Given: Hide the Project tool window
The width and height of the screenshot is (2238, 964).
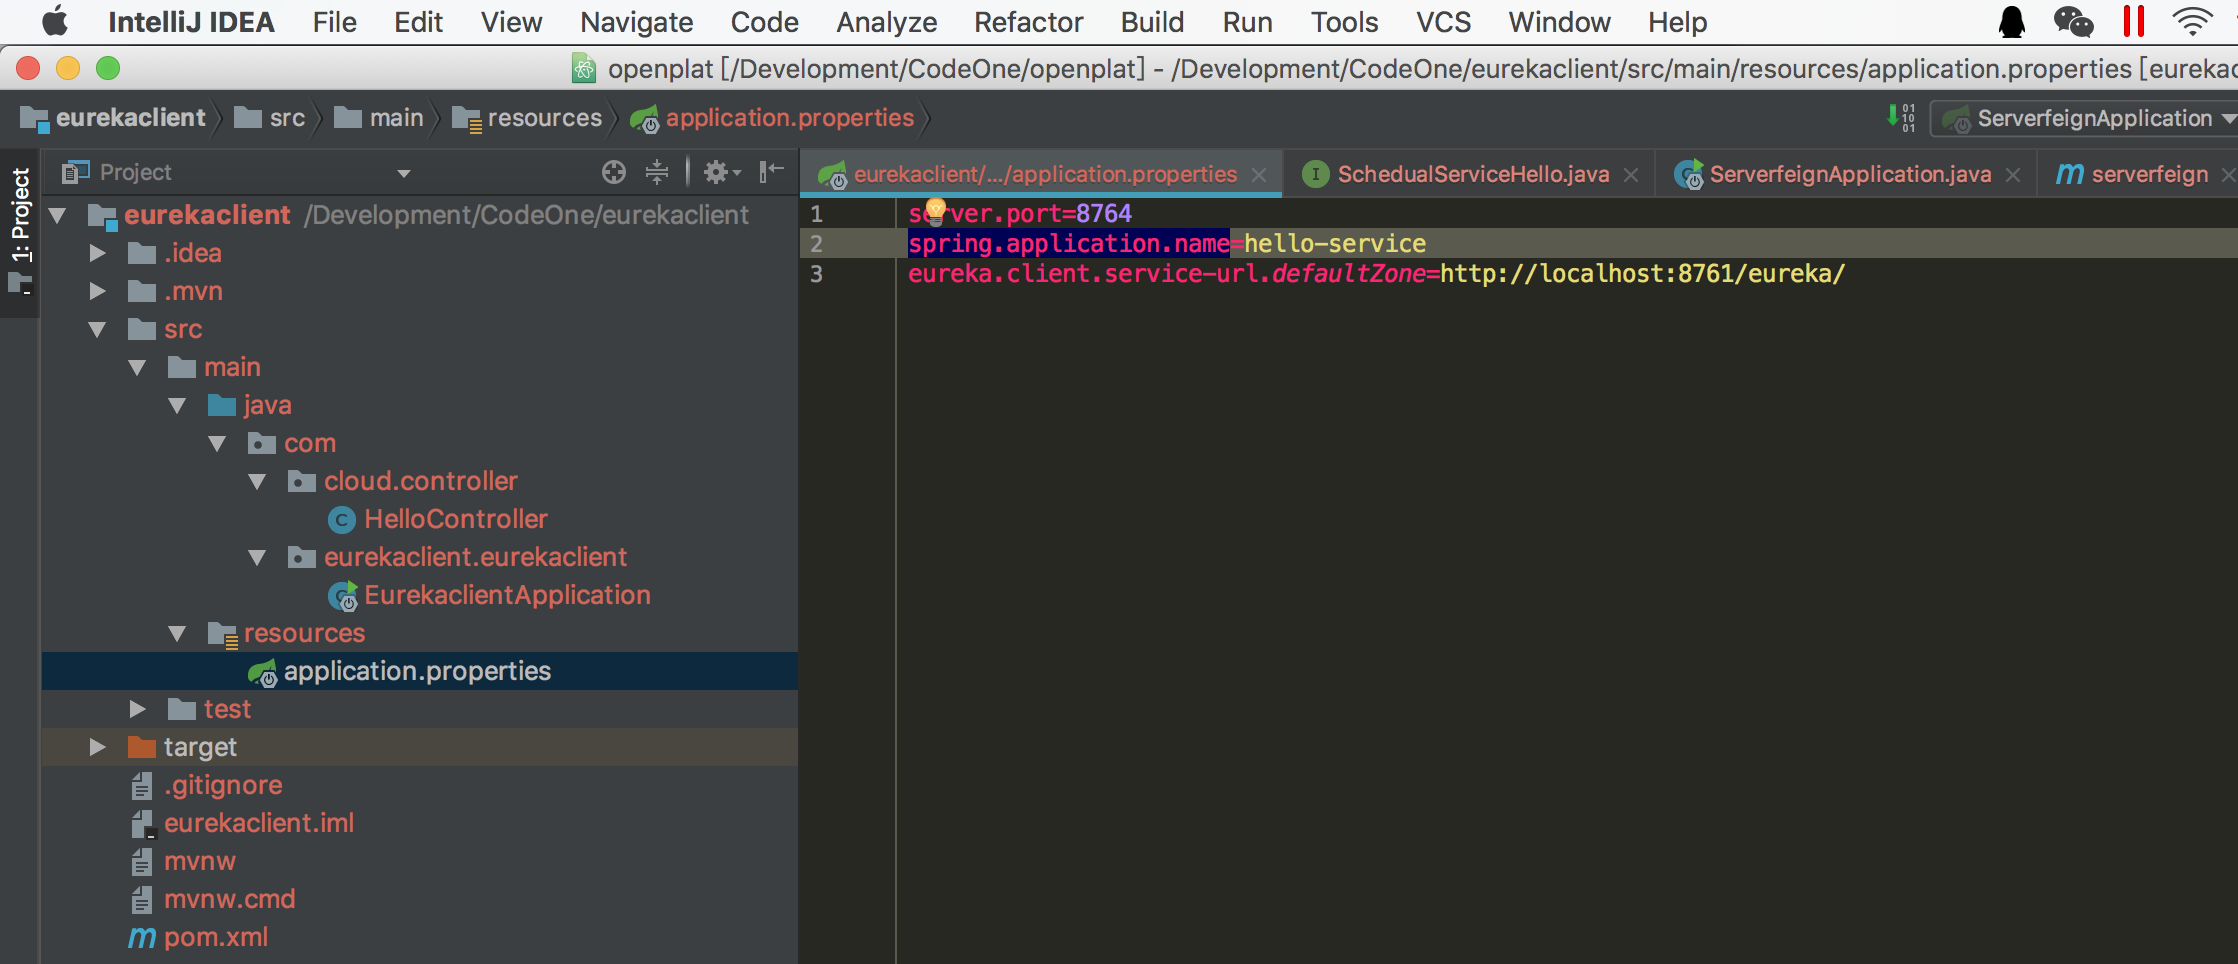Looking at the screenshot, I should pos(771,173).
